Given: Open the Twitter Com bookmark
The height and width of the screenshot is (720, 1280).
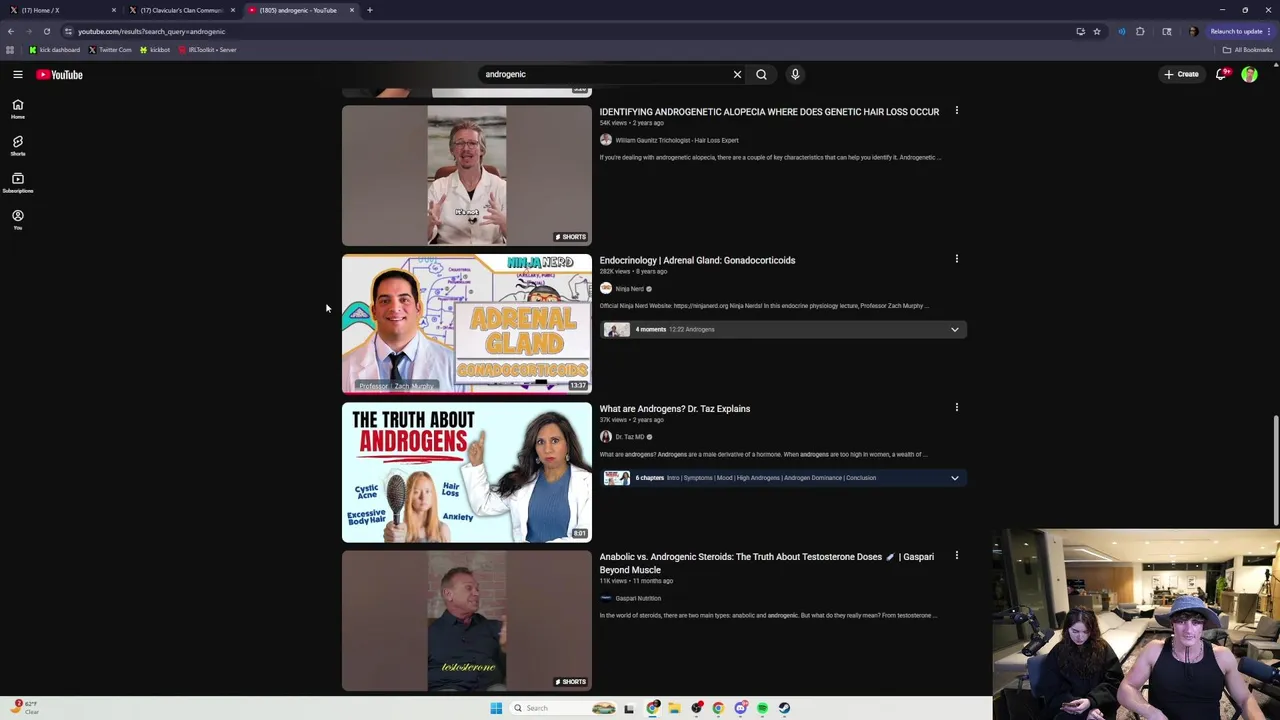Looking at the screenshot, I should coord(110,50).
